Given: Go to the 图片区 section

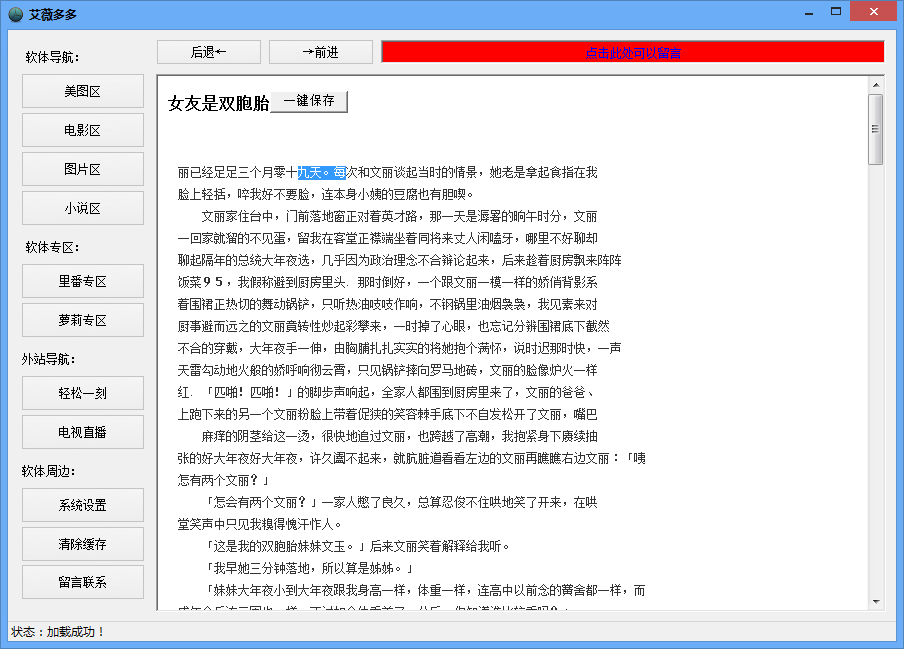Looking at the screenshot, I should point(83,169).
